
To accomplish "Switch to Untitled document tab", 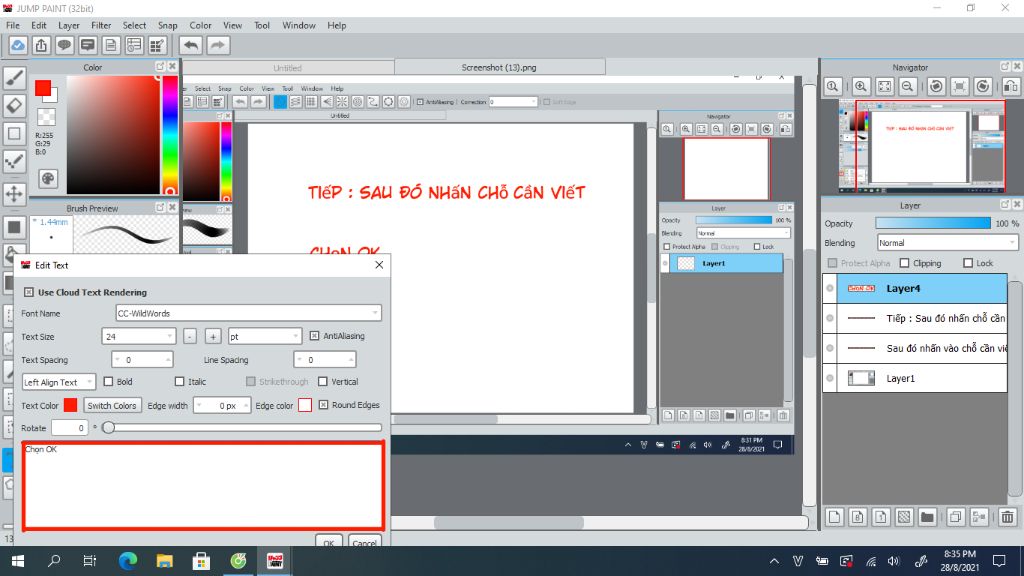I will tap(287, 67).
